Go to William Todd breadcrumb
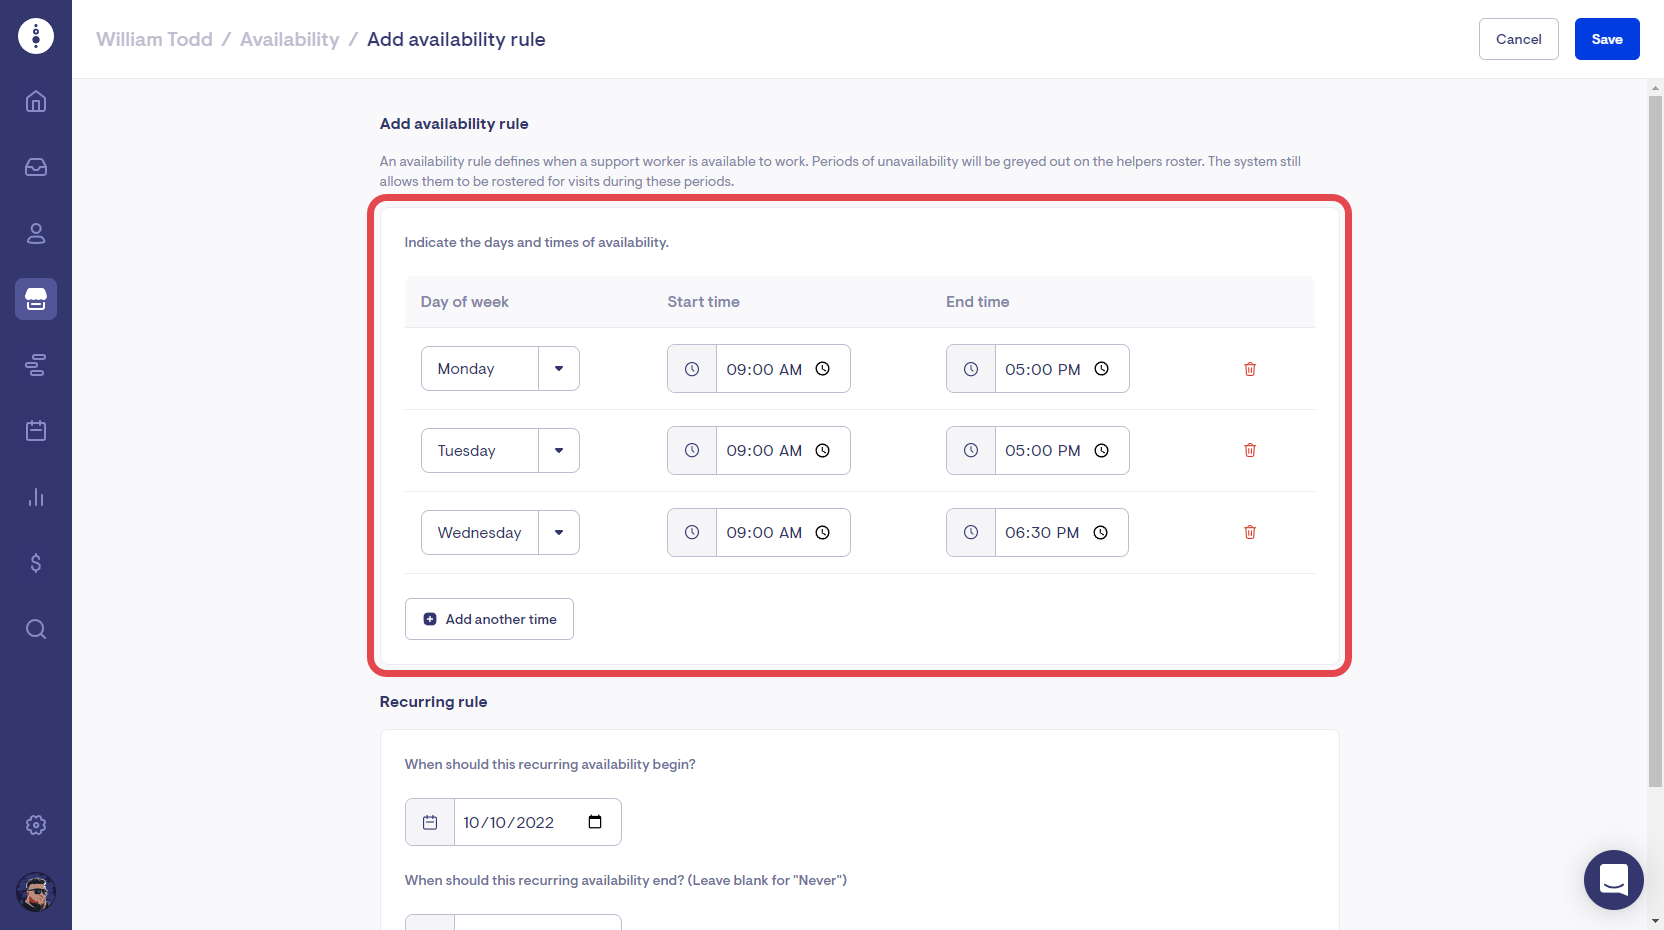Image resolution: width=1664 pixels, height=930 pixels. tap(154, 39)
